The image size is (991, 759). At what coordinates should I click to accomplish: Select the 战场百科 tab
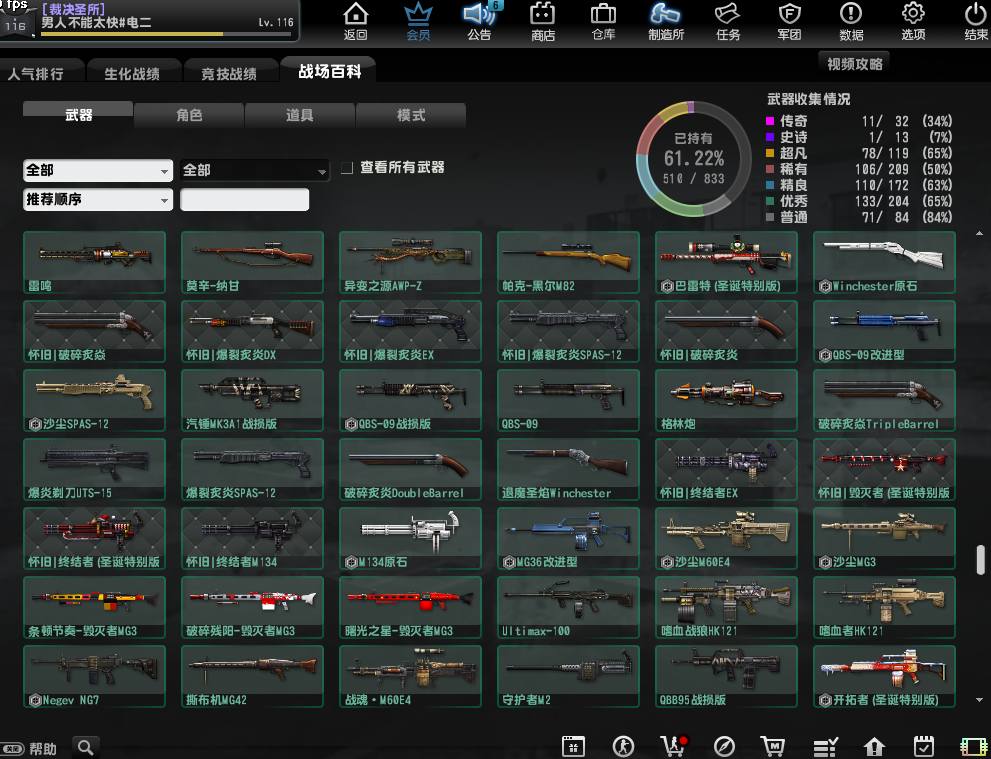pyautogui.click(x=329, y=70)
